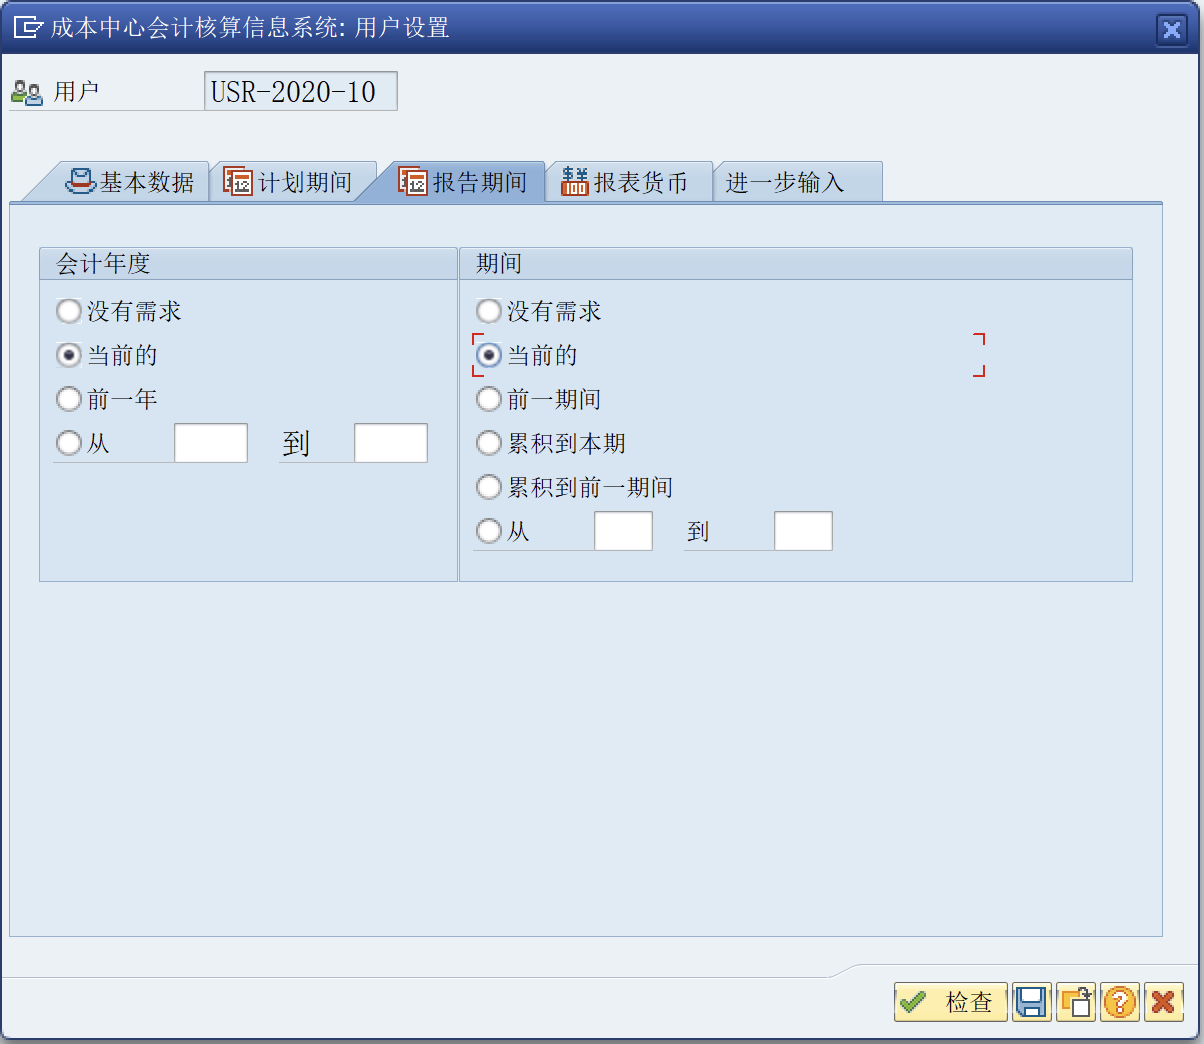The image size is (1204, 1044).
Task: Click the calendar icon on 报告期间 tab
Action: [x=414, y=181]
